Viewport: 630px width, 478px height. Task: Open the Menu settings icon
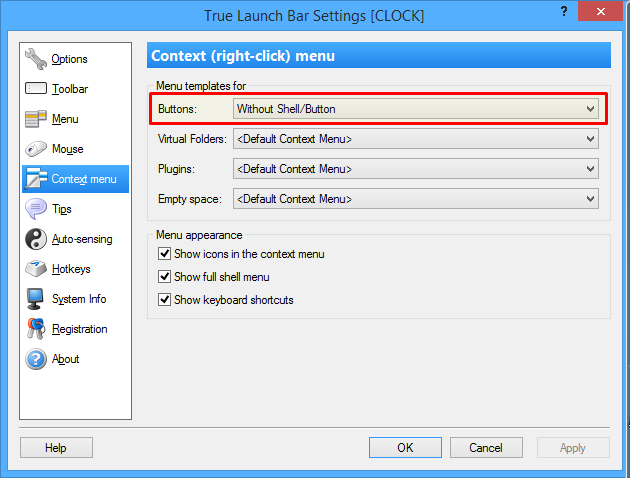[x=36, y=119]
